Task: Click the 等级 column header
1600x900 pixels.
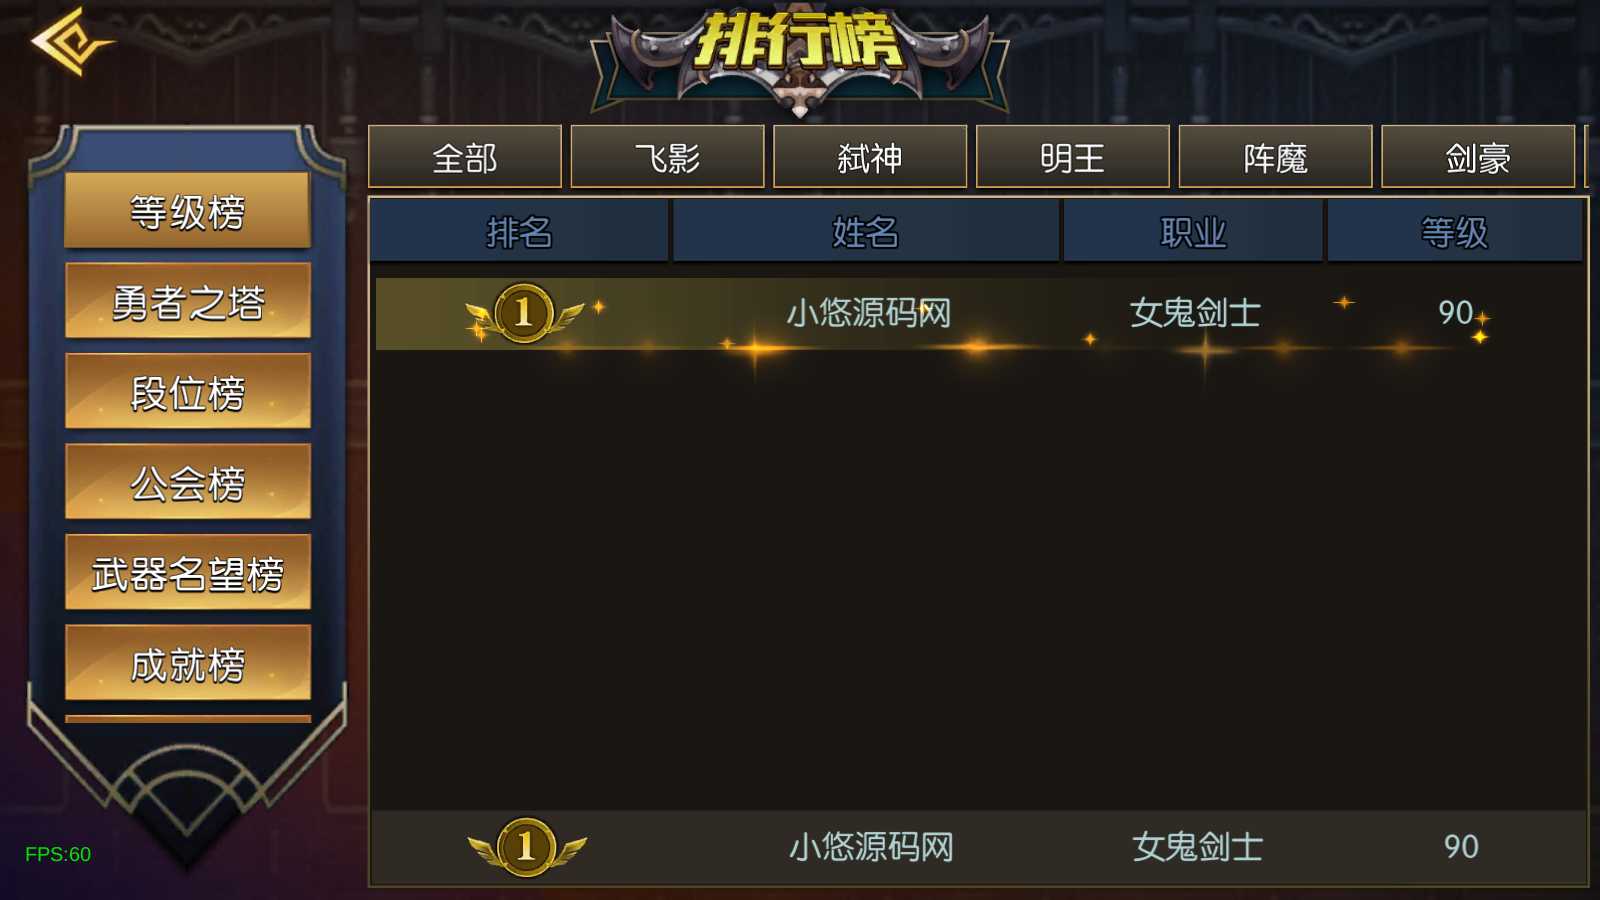Action: (1455, 232)
